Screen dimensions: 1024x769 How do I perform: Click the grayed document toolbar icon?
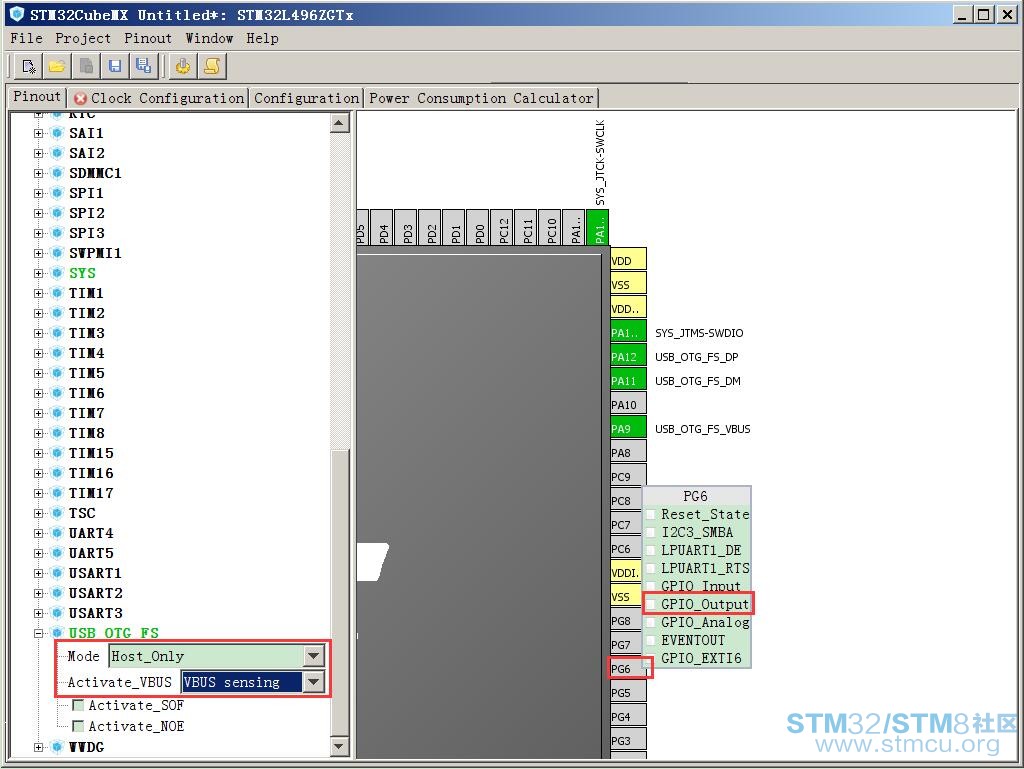86,66
